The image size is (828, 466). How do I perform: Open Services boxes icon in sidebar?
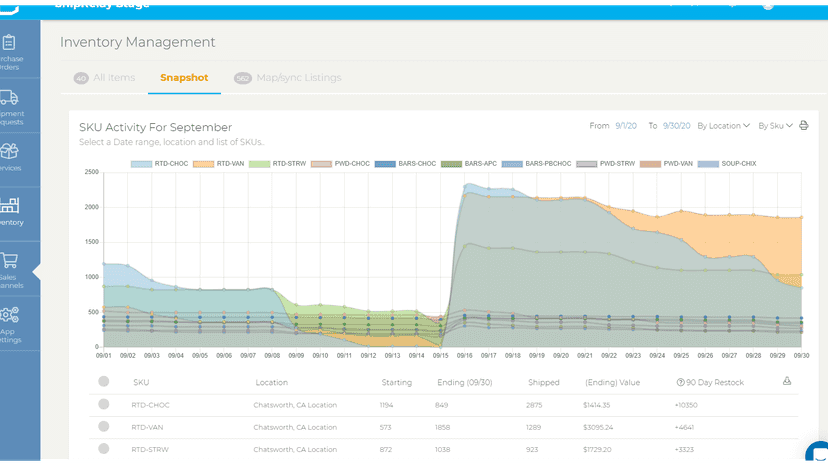[x=9, y=152]
